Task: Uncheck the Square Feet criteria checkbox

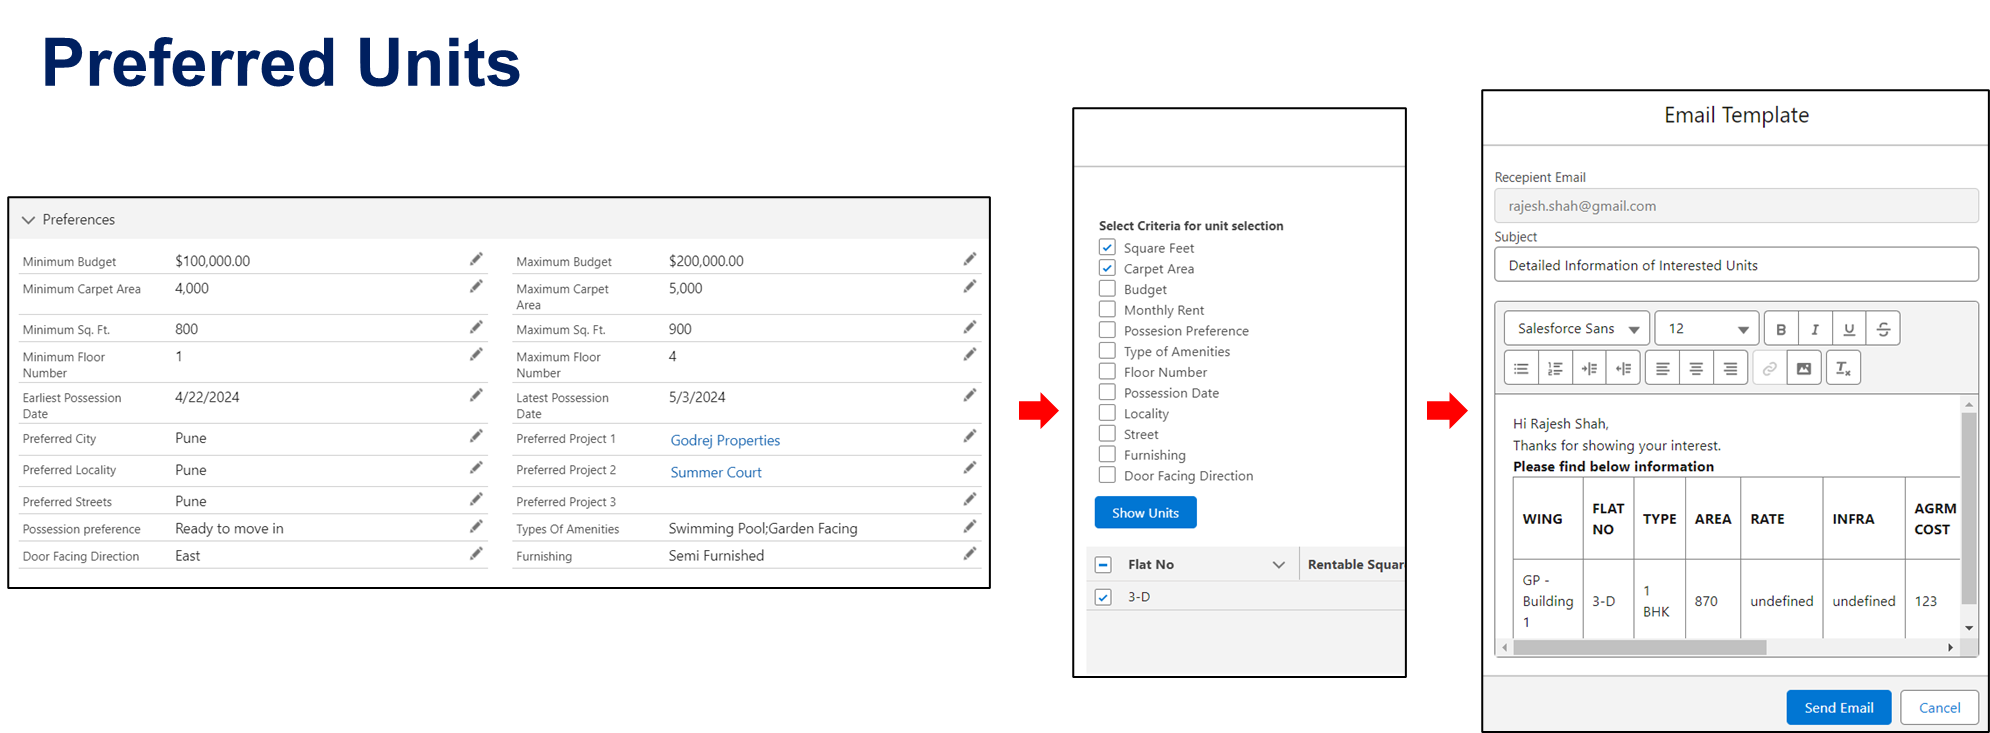Action: tap(1107, 247)
